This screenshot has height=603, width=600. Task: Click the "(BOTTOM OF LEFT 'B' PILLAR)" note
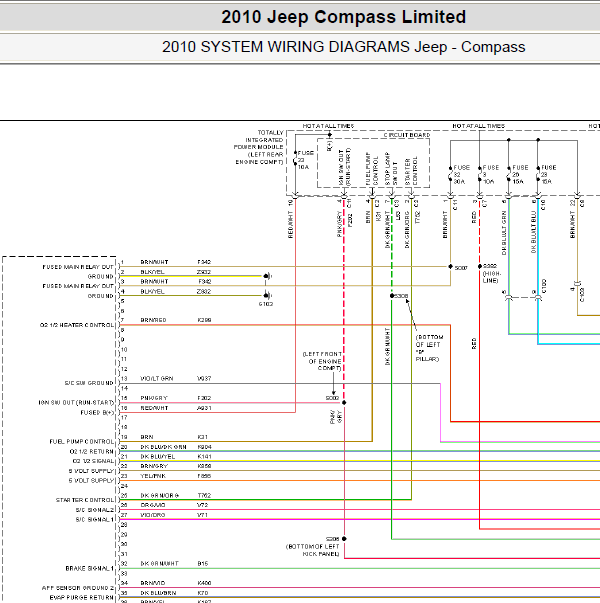[429, 348]
